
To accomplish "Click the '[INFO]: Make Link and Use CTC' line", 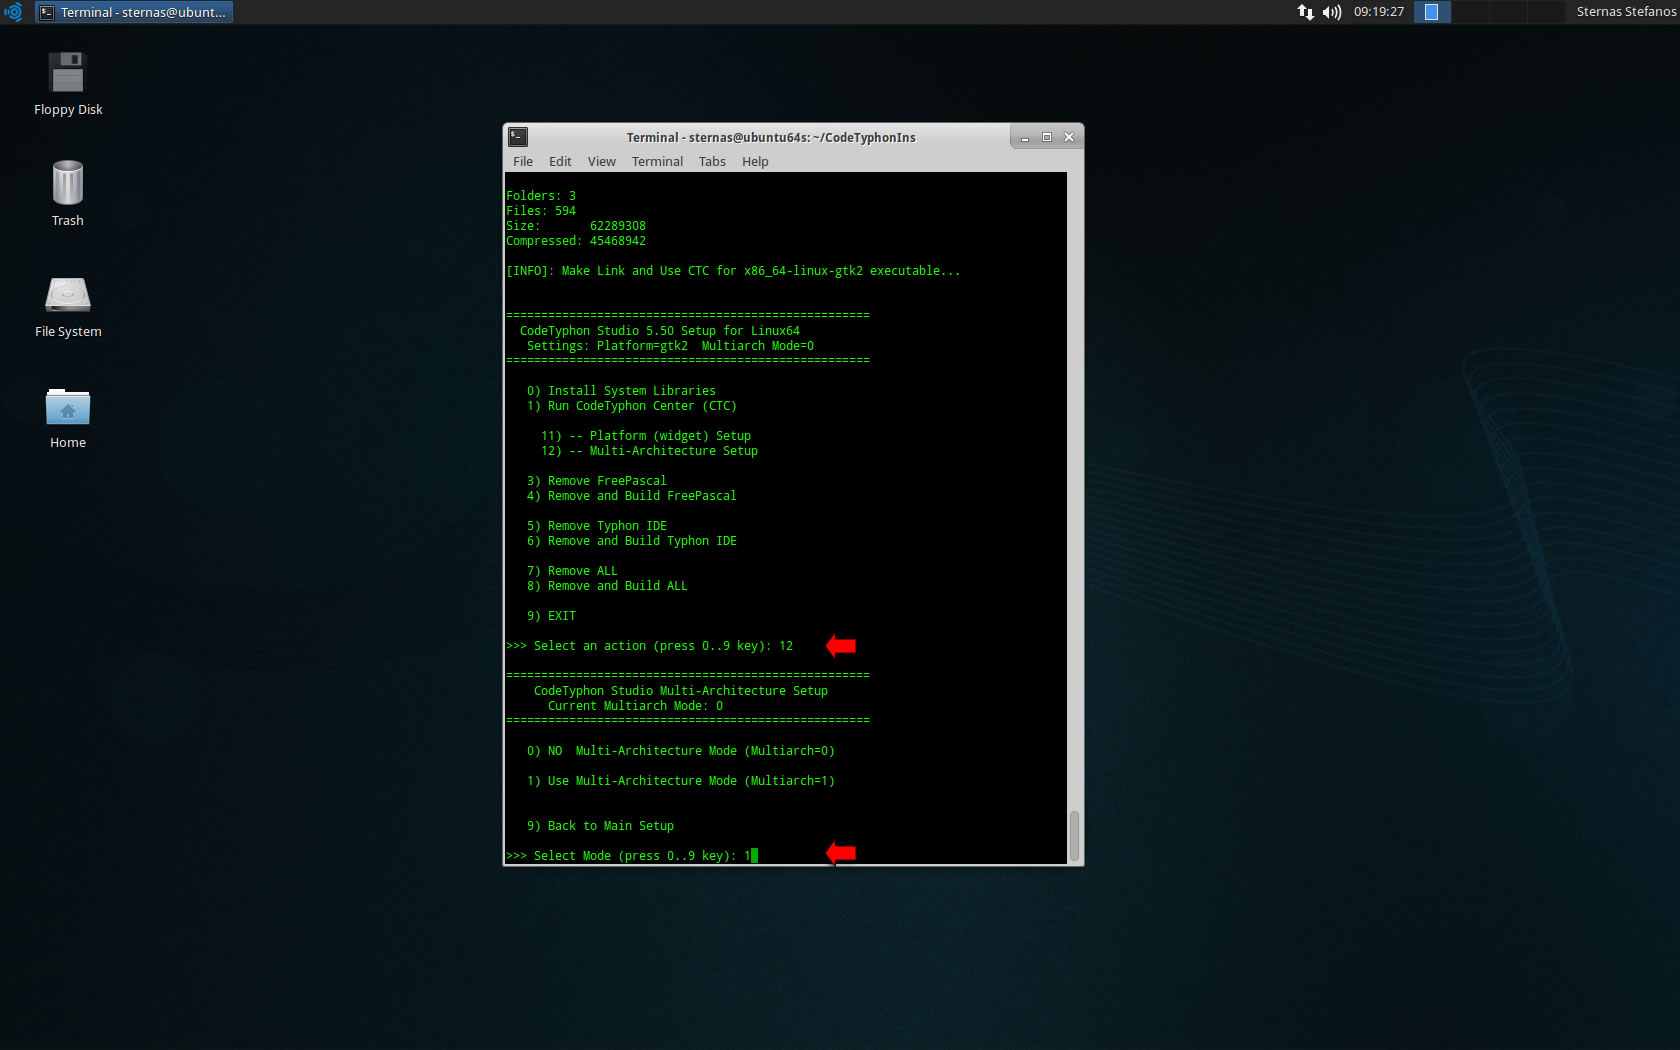I will tap(732, 271).
